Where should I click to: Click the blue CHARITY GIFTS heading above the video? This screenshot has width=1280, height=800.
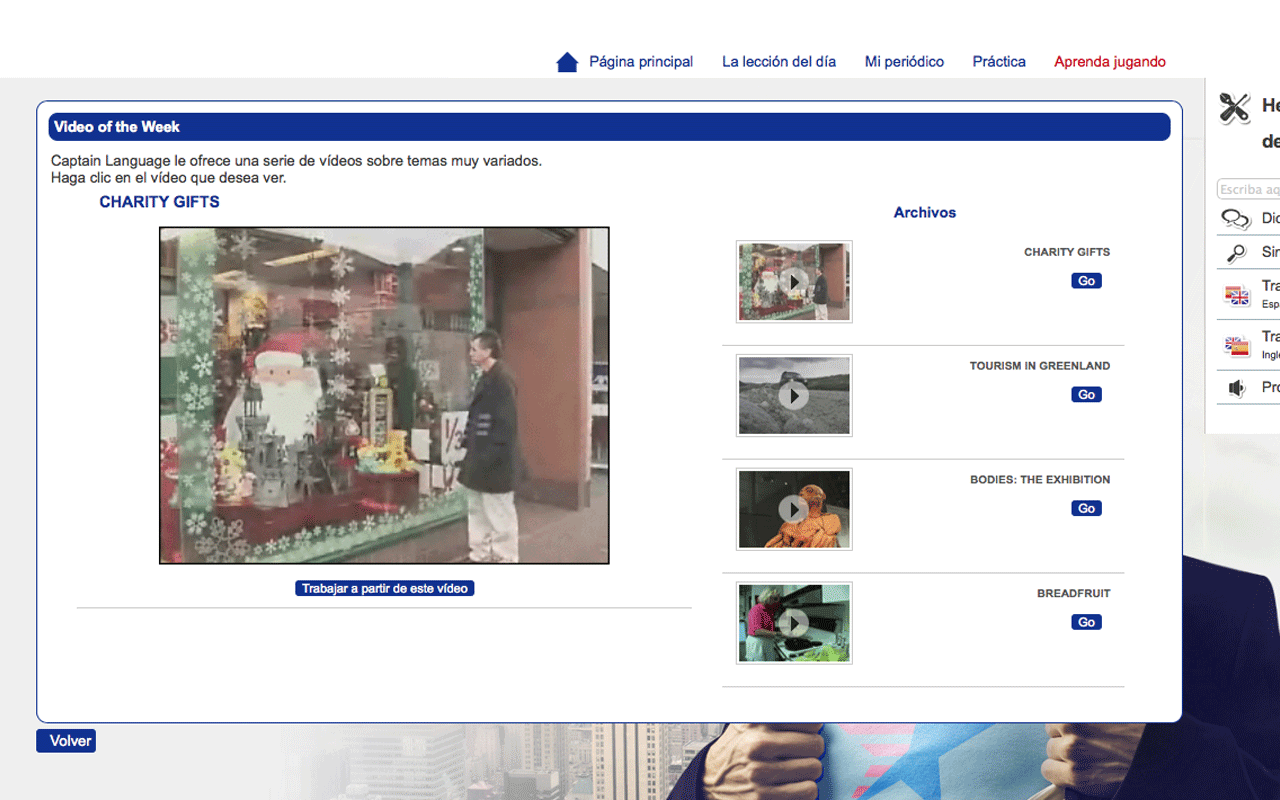tap(159, 202)
